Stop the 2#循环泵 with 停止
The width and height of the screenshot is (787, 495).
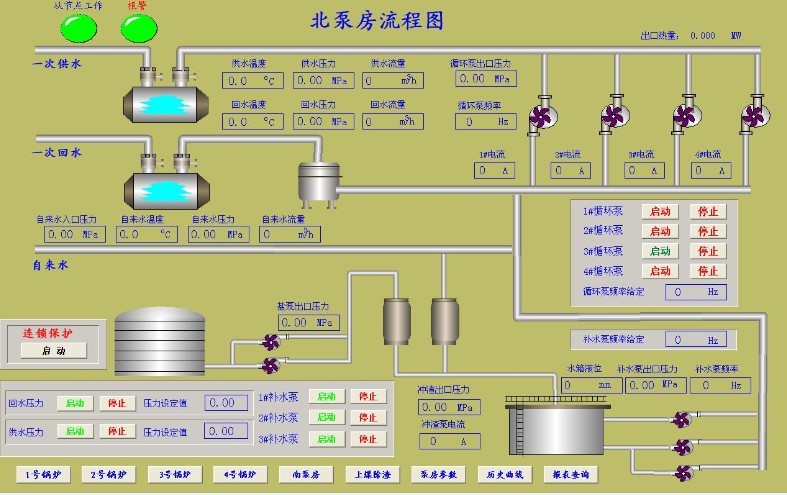(x=708, y=231)
